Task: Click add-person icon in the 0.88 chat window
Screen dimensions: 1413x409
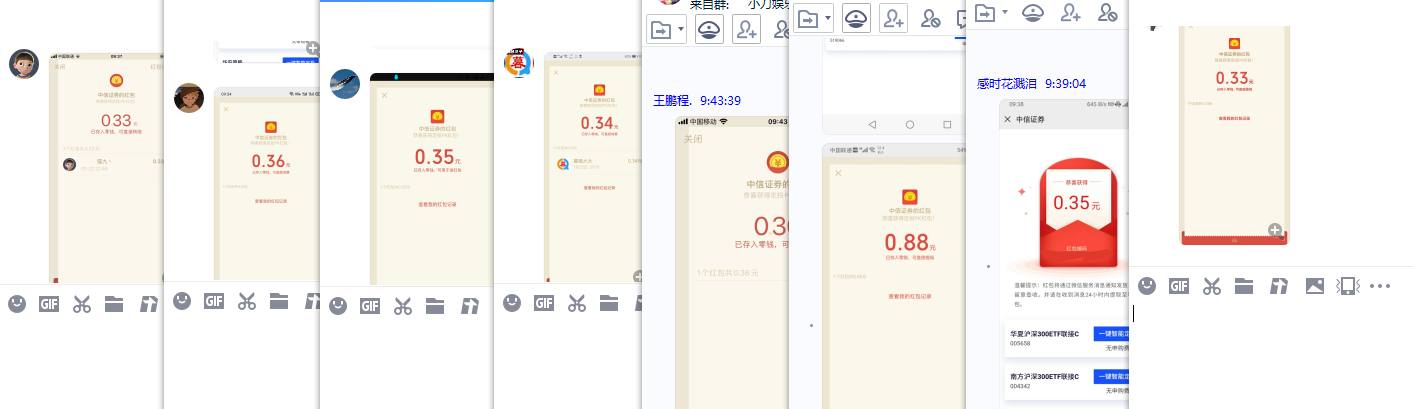Action: coord(893,17)
